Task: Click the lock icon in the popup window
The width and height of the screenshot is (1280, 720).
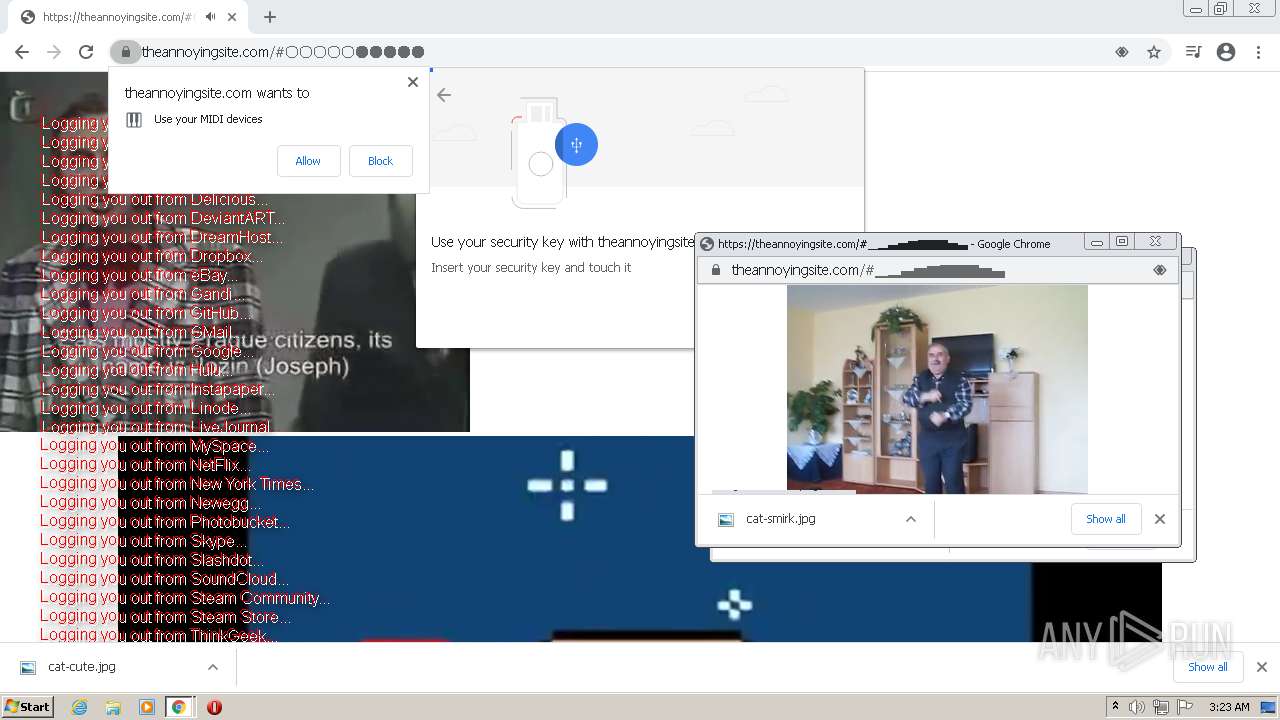Action: pyautogui.click(x=715, y=270)
